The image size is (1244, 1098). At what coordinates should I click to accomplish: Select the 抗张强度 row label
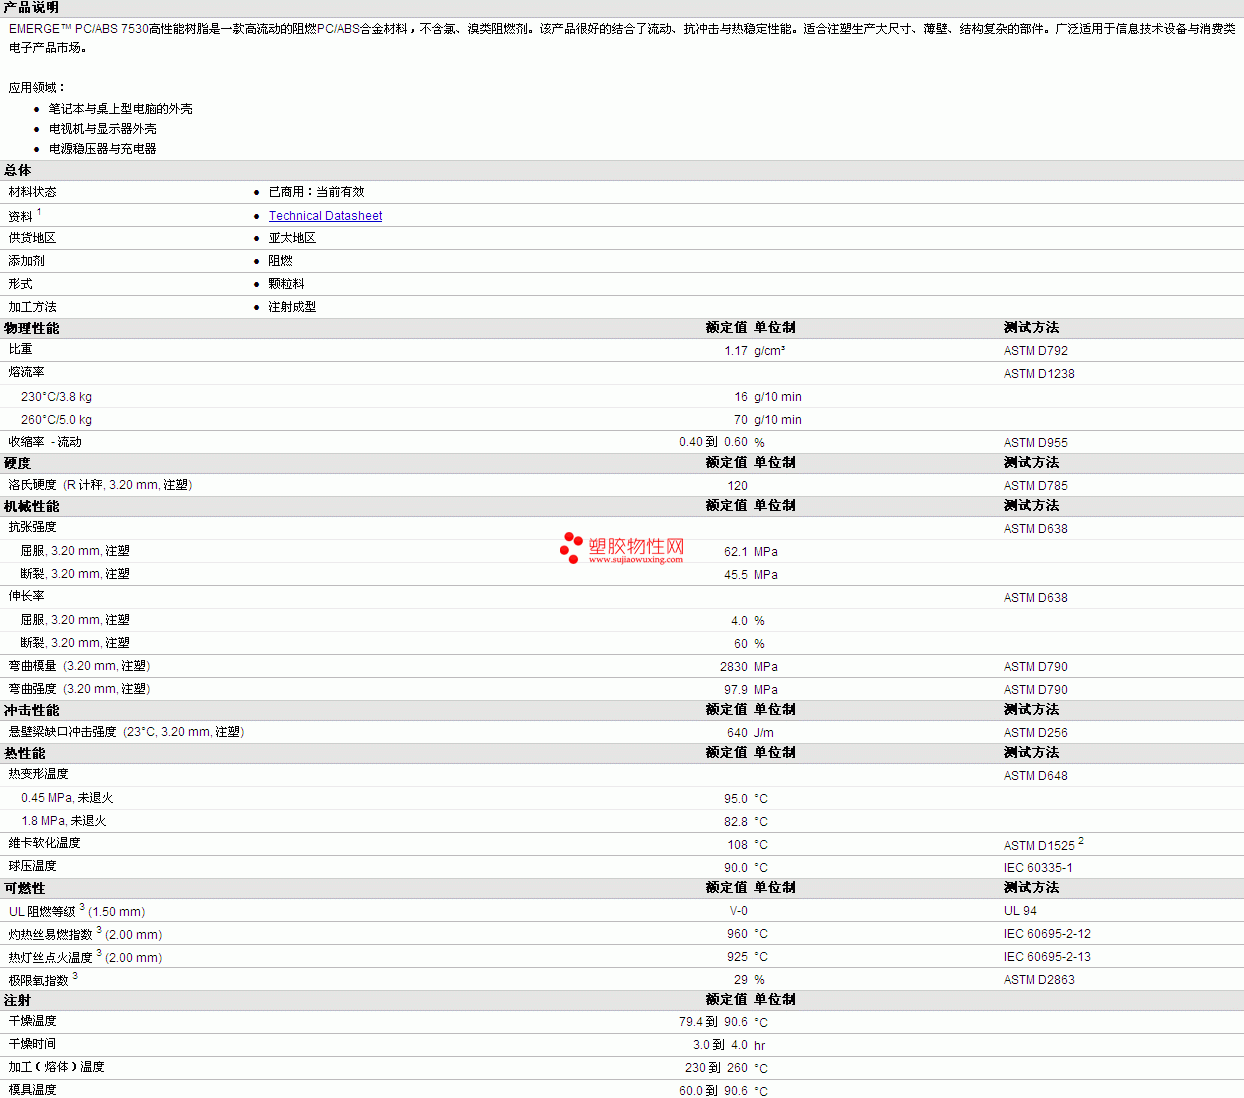coord(32,527)
